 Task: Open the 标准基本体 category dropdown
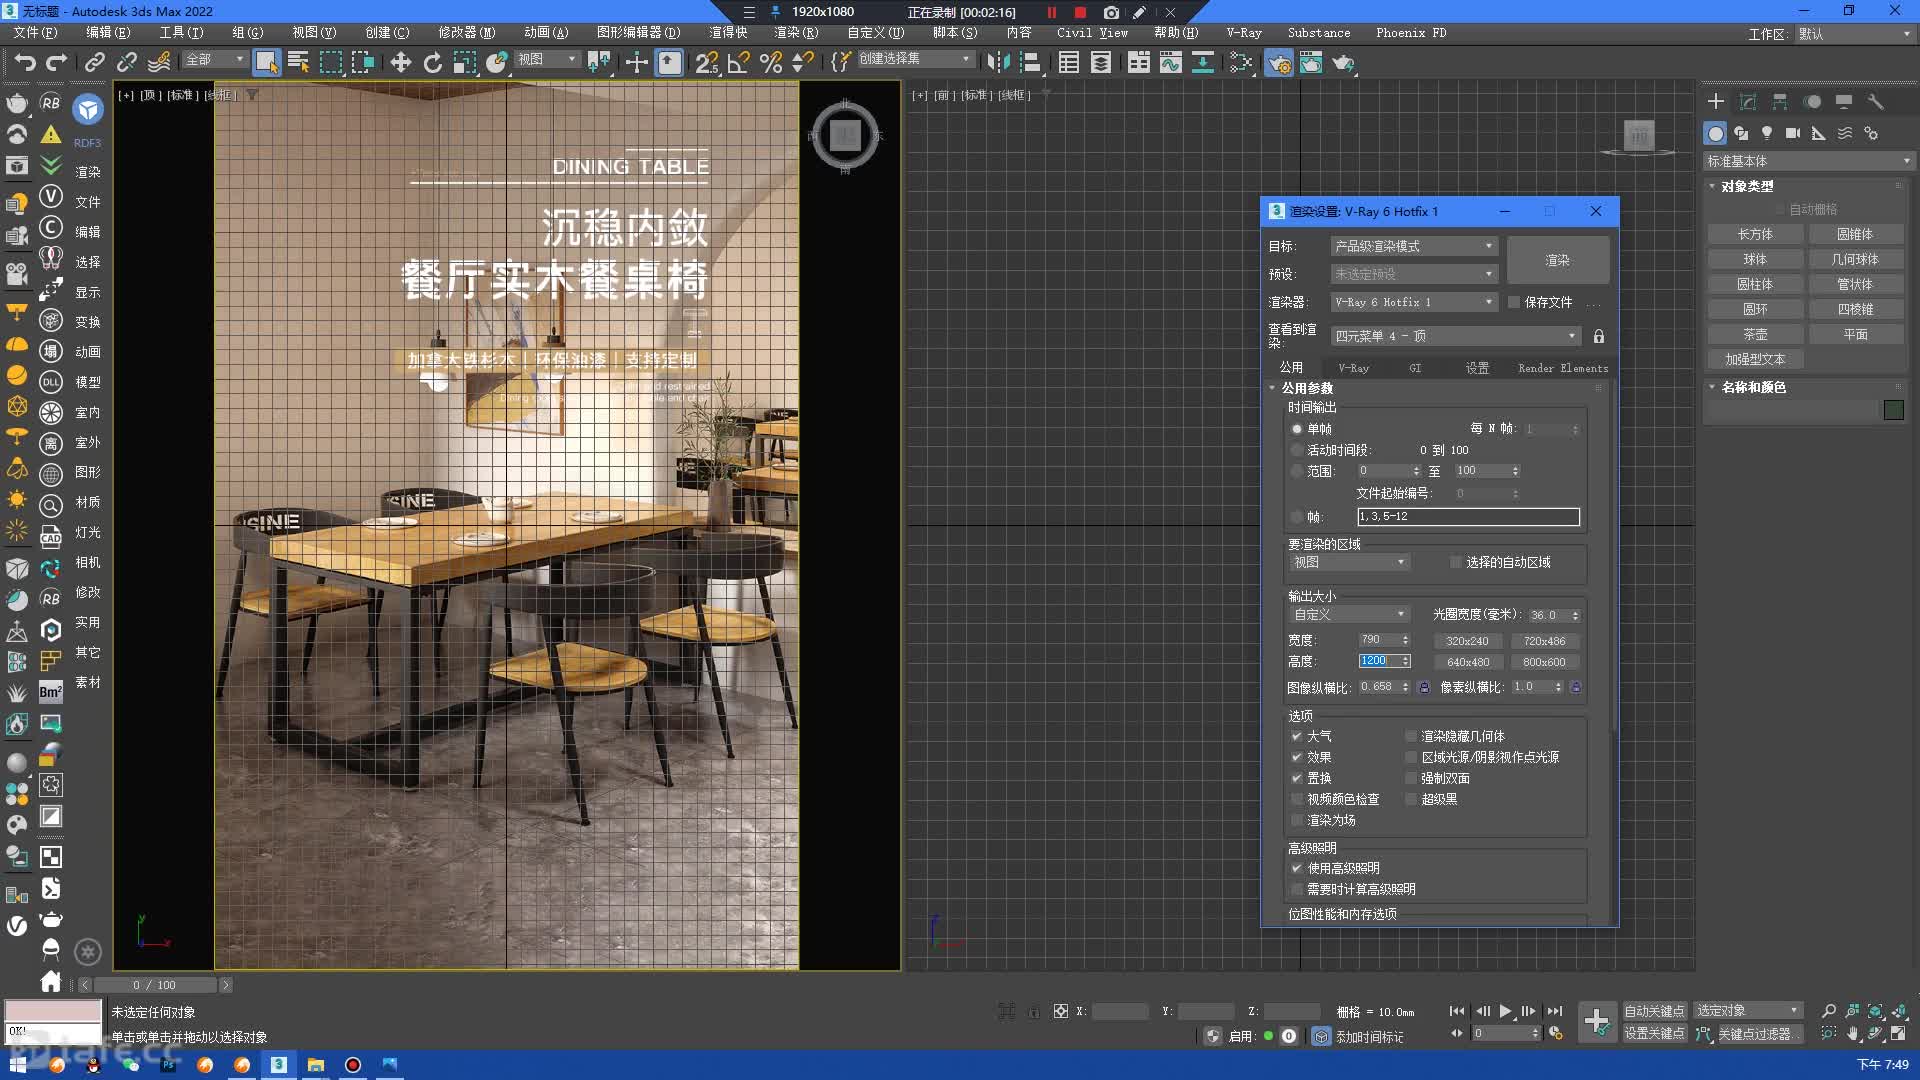pyautogui.click(x=1808, y=161)
